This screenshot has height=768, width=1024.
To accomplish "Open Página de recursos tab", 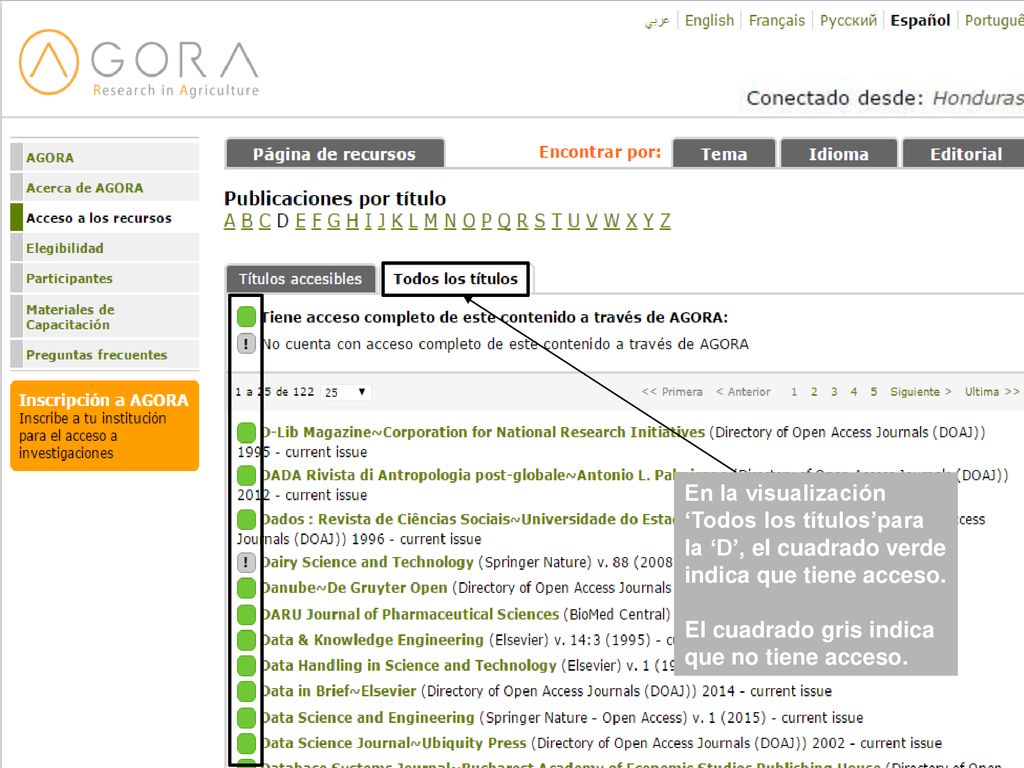I will click(x=334, y=154).
